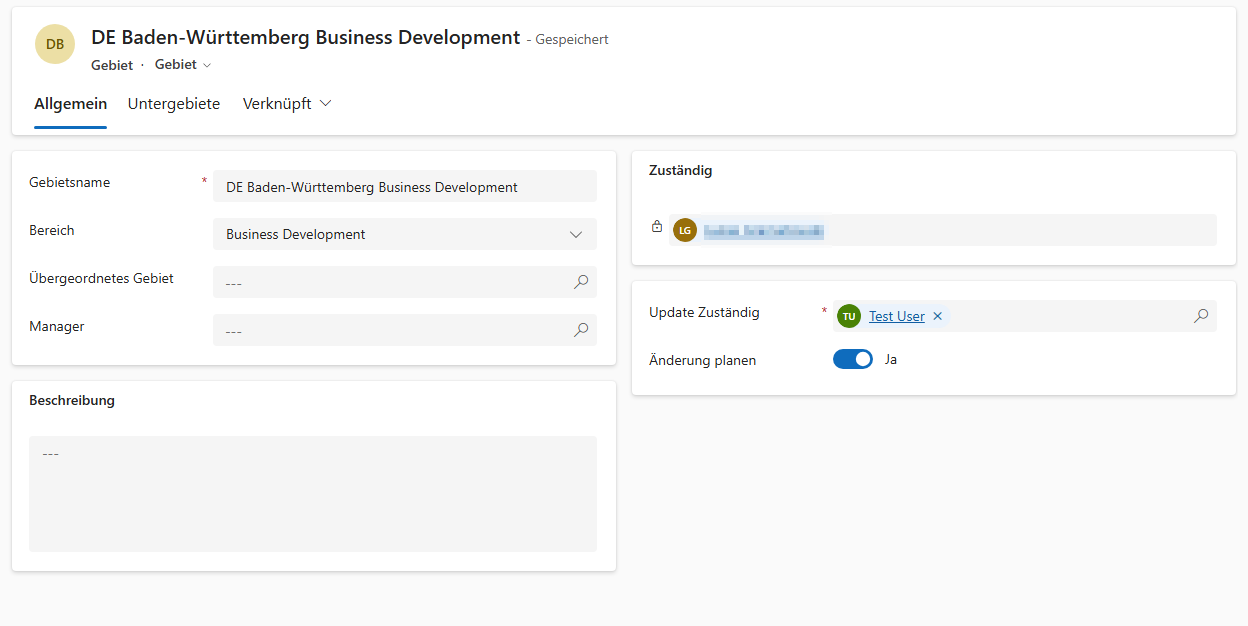Image resolution: width=1248 pixels, height=626 pixels.
Task: Toggle the Änderung planen switch
Action: coord(853,359)
